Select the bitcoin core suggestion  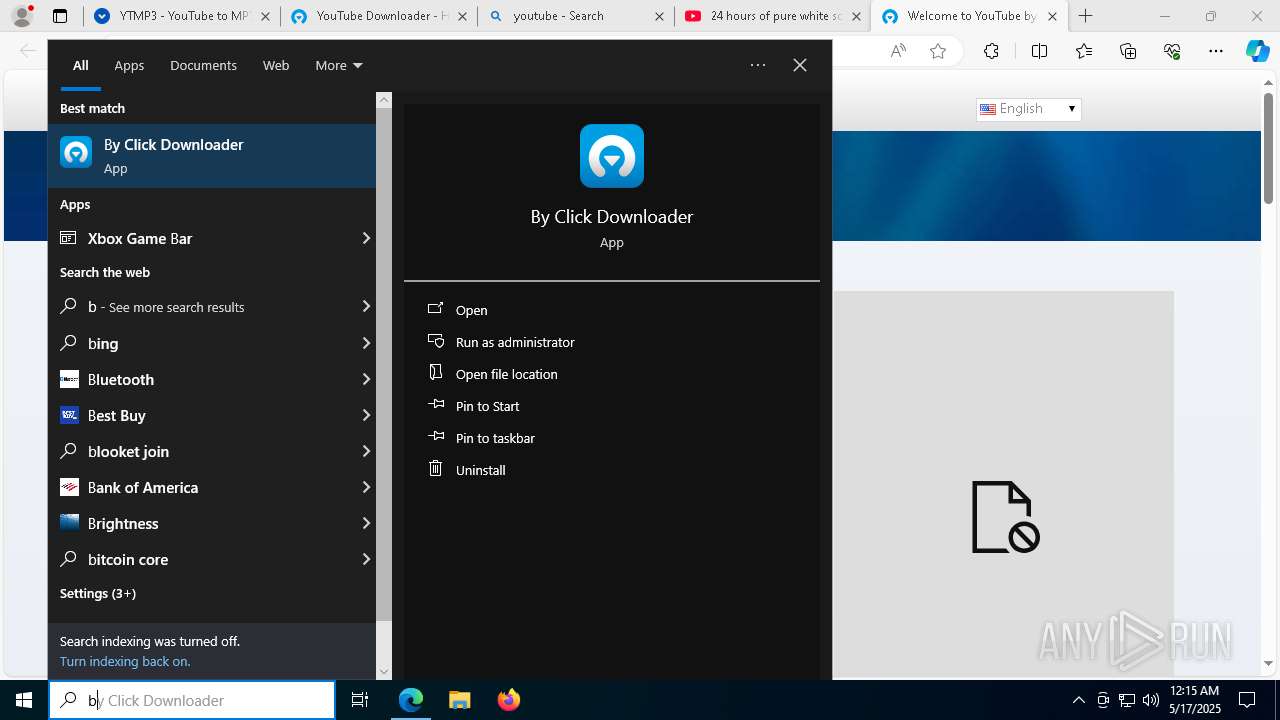[202, 559]
